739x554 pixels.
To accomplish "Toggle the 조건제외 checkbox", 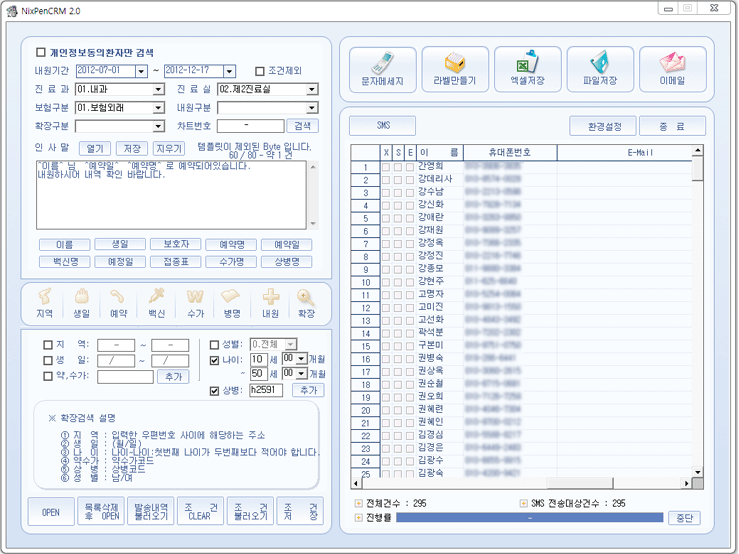I will point(260,72).
